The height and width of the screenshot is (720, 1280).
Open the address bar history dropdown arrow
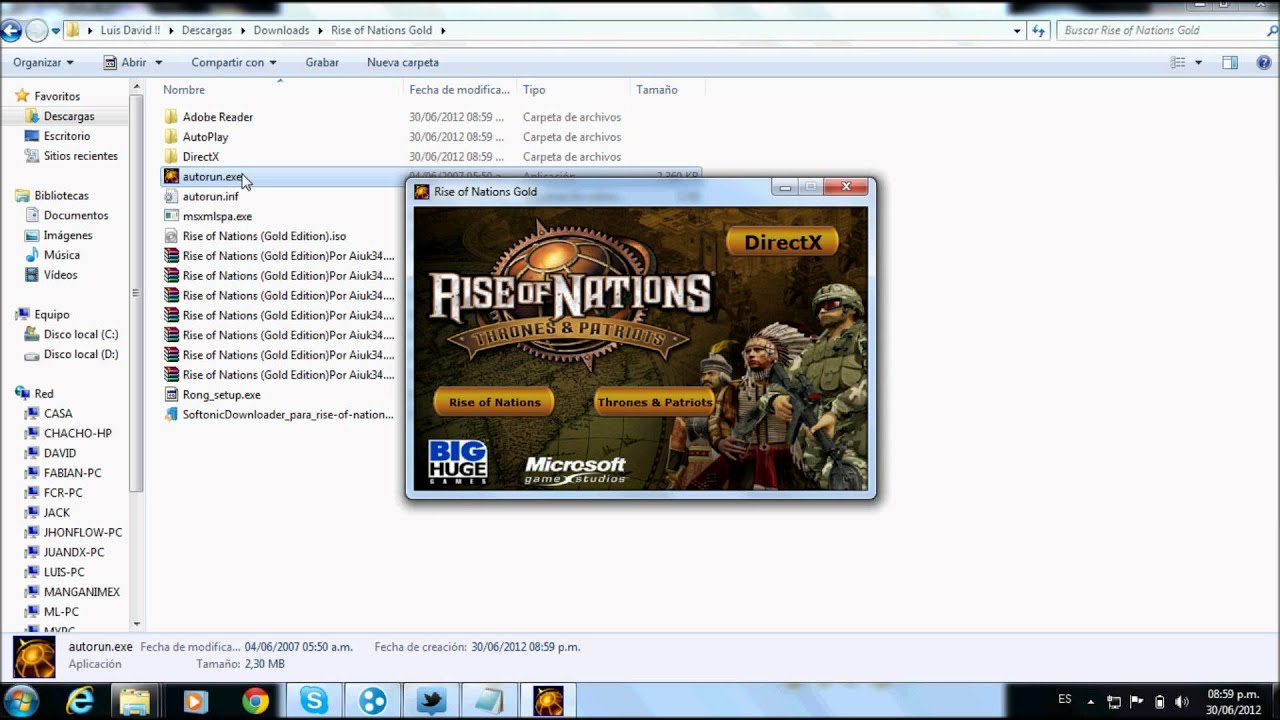tap(1017, 30)
